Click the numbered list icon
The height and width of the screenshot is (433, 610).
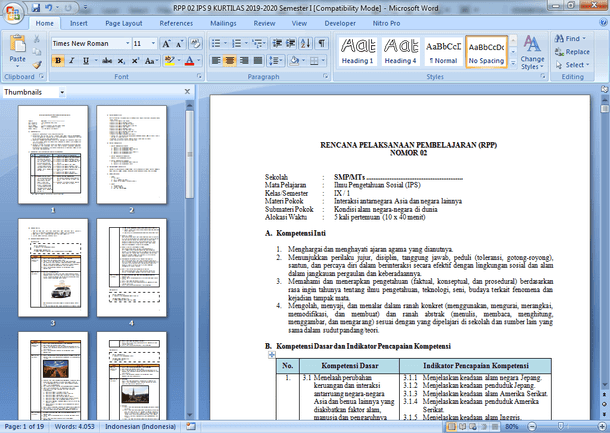(x=236, y=44)
